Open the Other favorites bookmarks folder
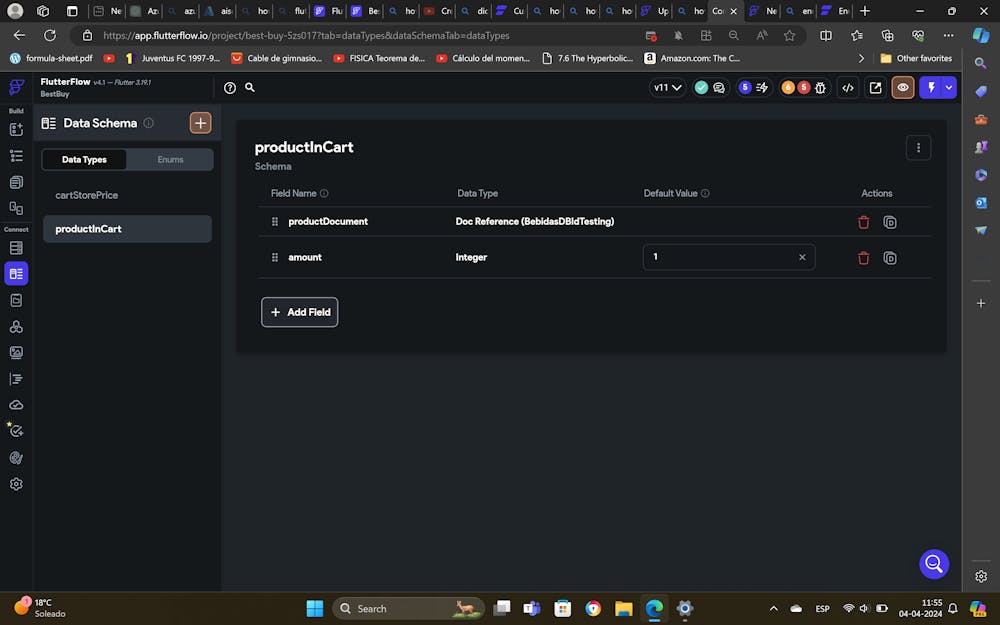The width and height of the screenshot is (1000, 625). (x=916, y=58)
